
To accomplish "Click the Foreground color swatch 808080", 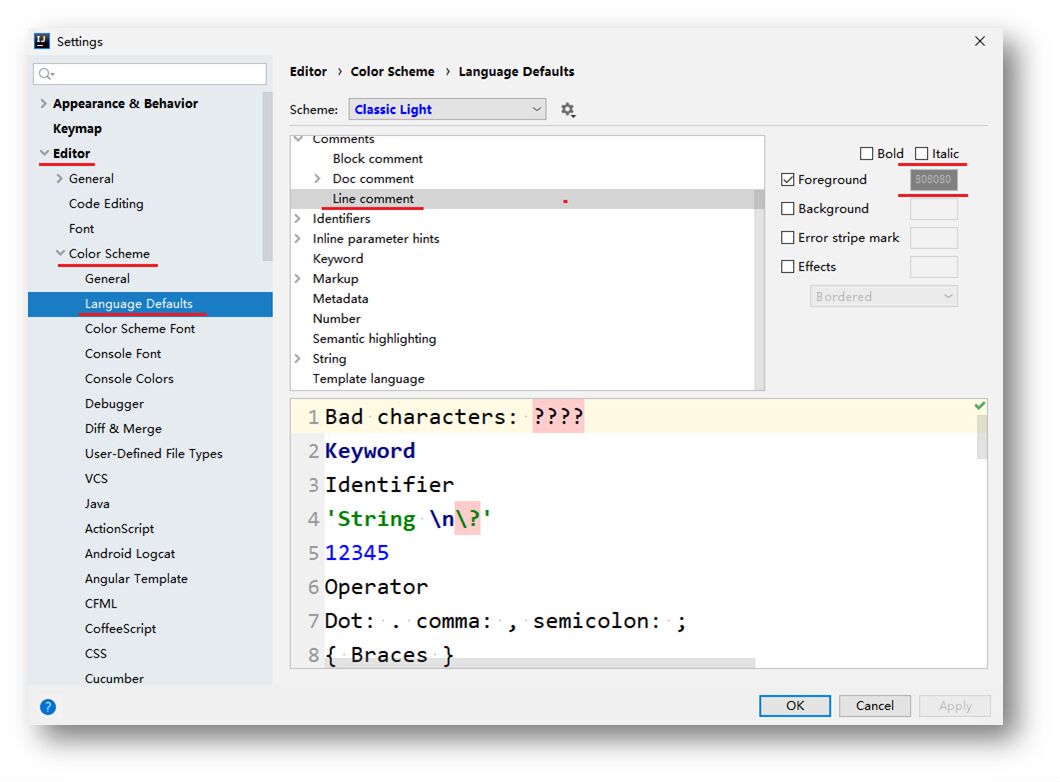I will point(934,179).
